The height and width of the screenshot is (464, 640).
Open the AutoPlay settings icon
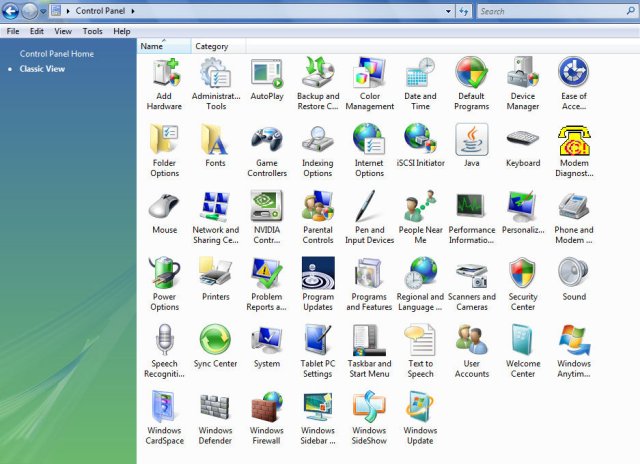coord(267,80)
